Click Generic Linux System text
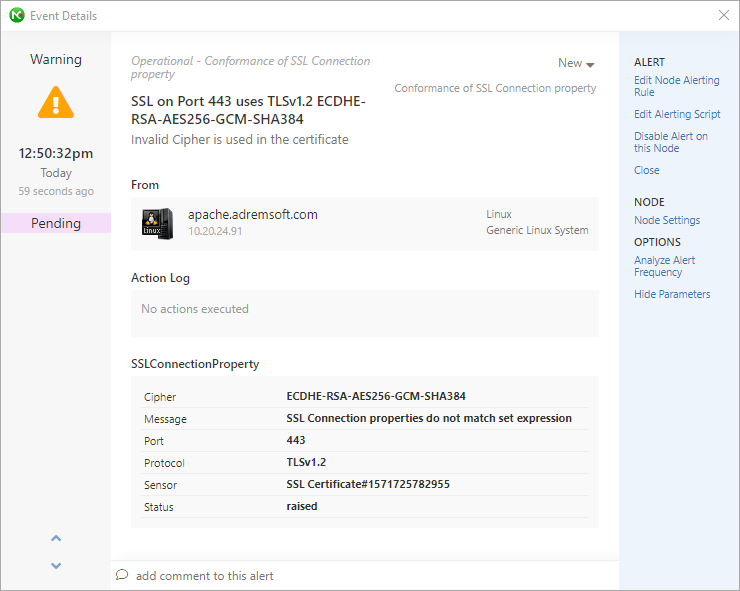740x591 pixels. 537,230
